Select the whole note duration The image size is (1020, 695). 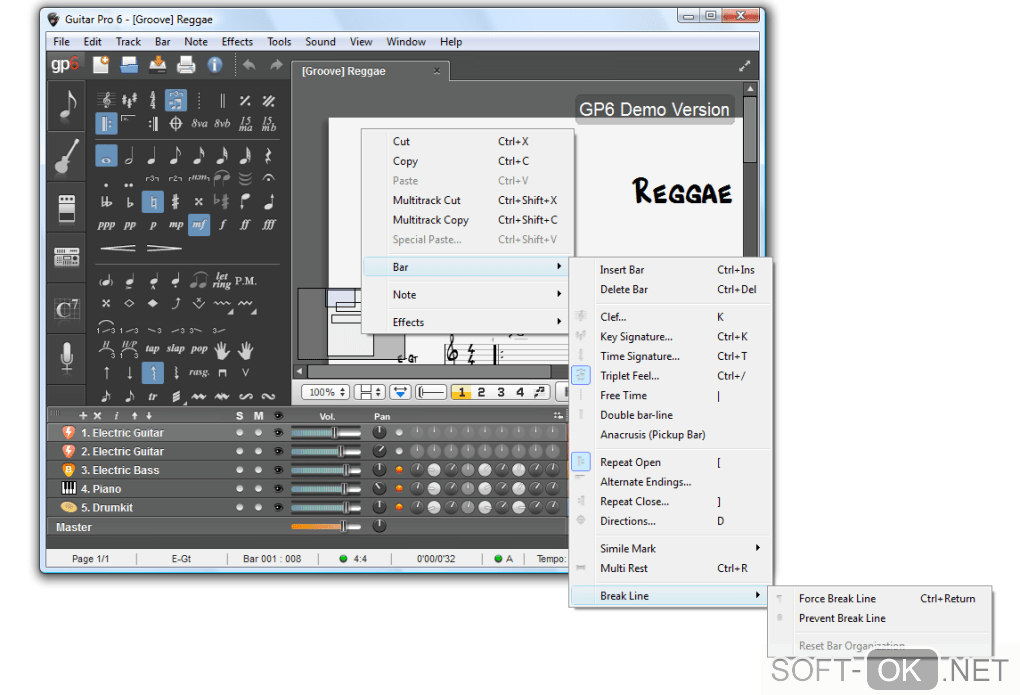coord(106,156)
